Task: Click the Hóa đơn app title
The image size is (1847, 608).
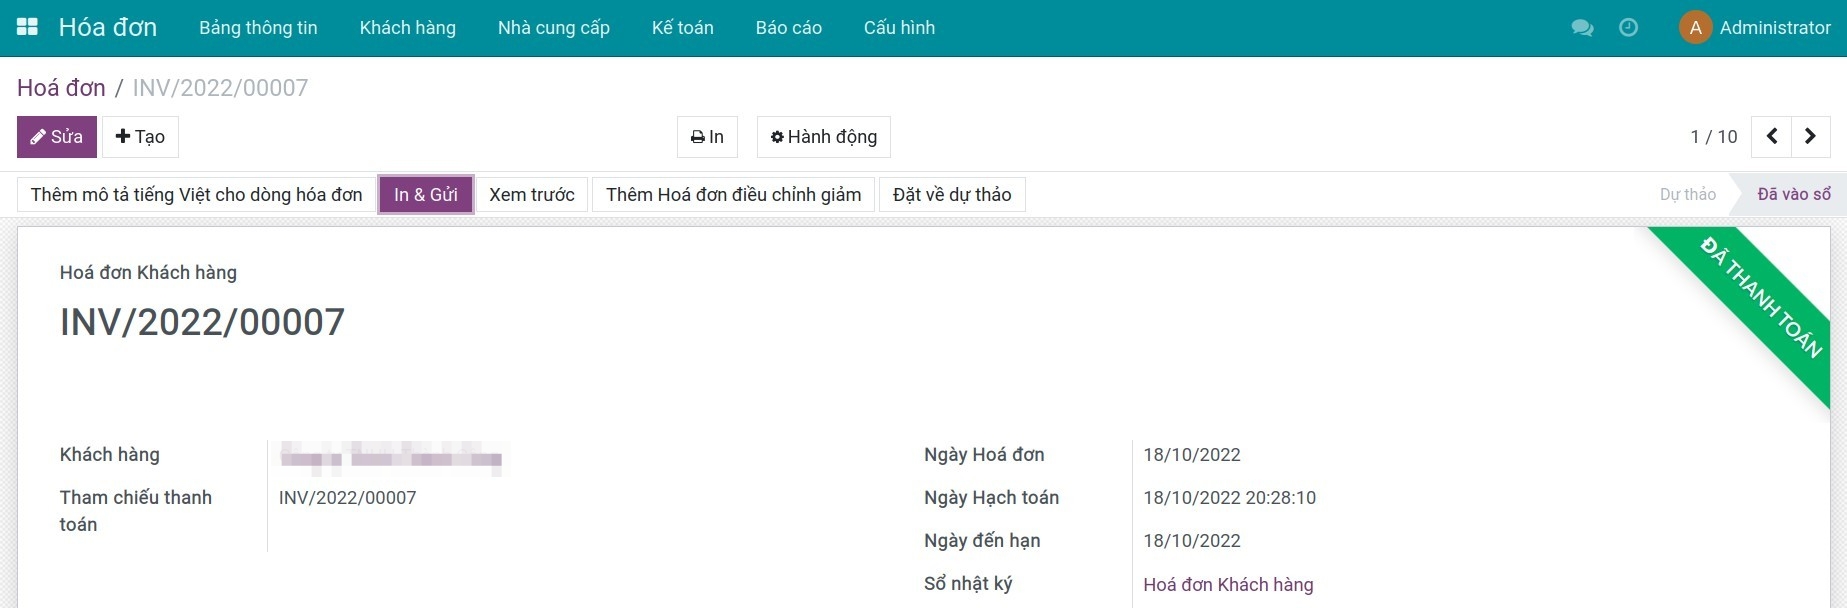Action: [x=108, y=27]
